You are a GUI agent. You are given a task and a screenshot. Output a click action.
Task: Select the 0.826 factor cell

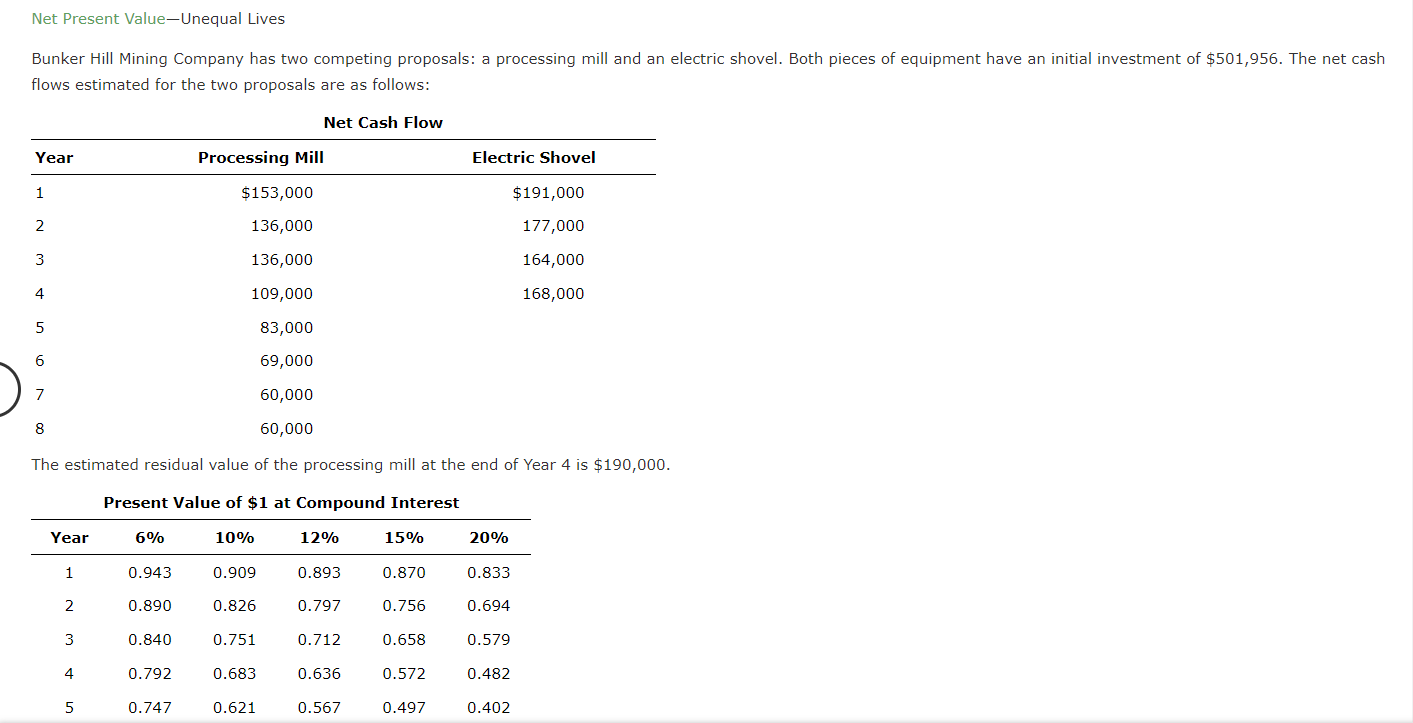[x=234, y=606]
